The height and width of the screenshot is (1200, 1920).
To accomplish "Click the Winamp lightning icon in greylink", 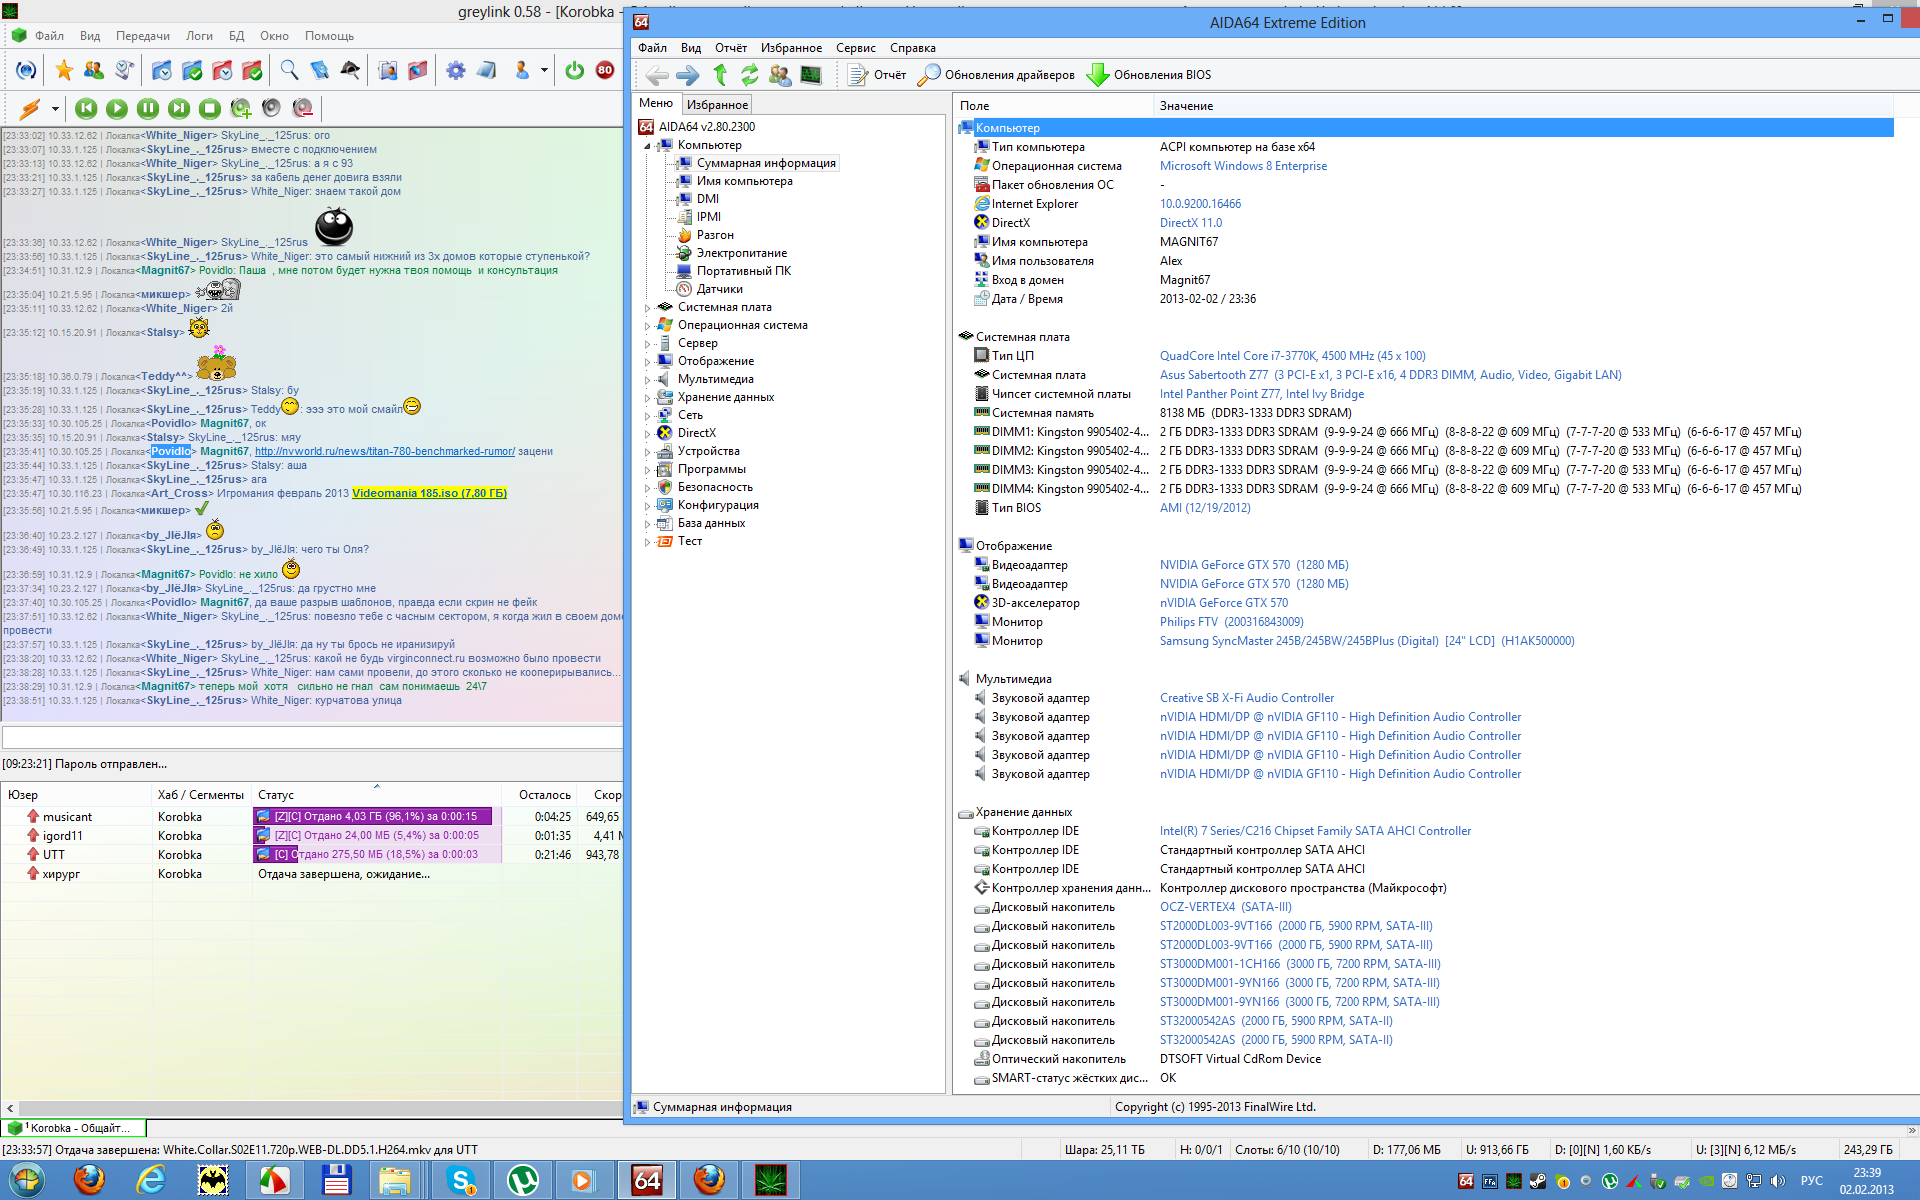I will [x=30, y=108].
